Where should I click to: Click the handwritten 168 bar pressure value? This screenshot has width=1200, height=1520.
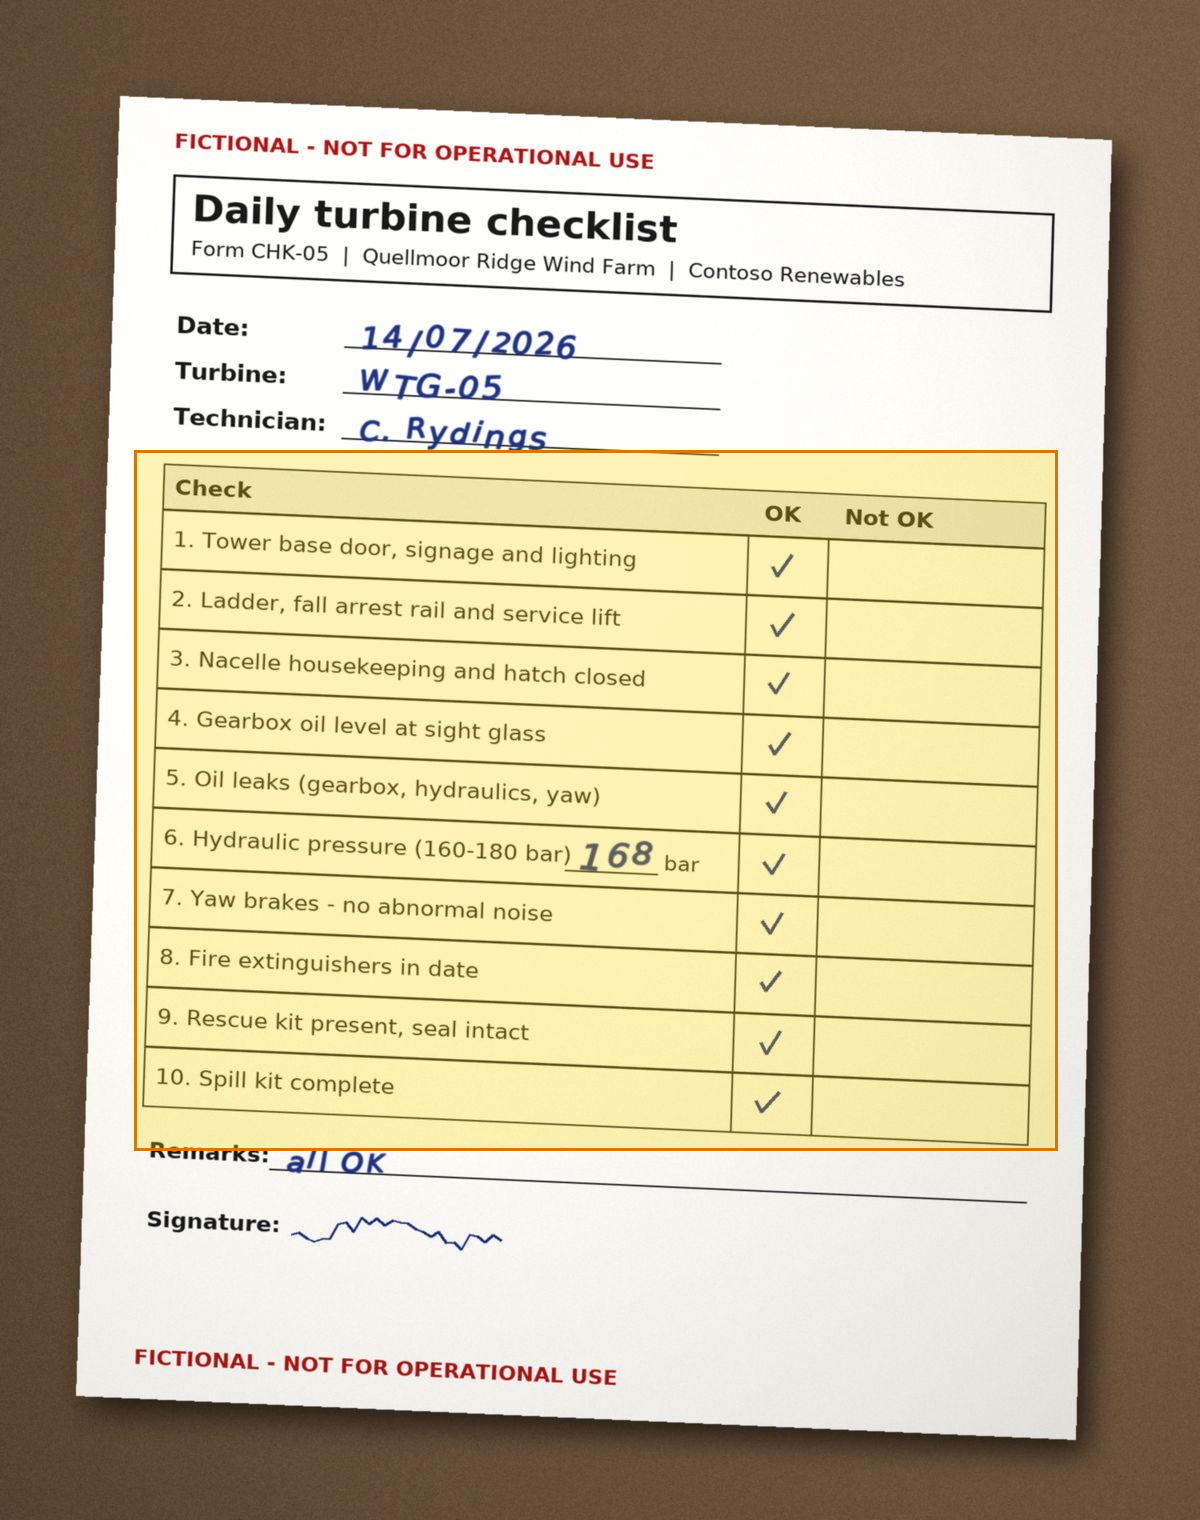pyautogui.click(x=617, y=857)
